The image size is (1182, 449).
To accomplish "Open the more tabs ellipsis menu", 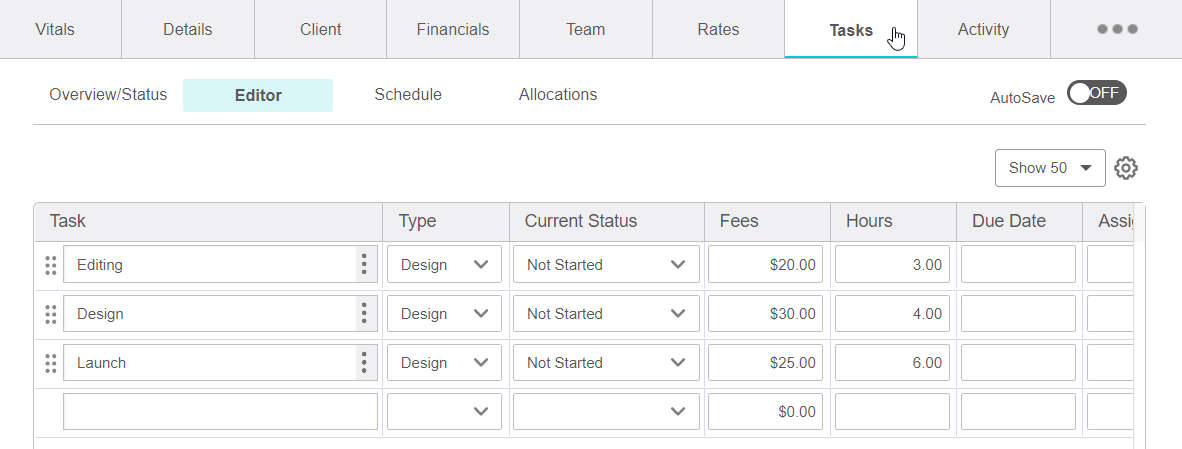I will point(1117,29).
